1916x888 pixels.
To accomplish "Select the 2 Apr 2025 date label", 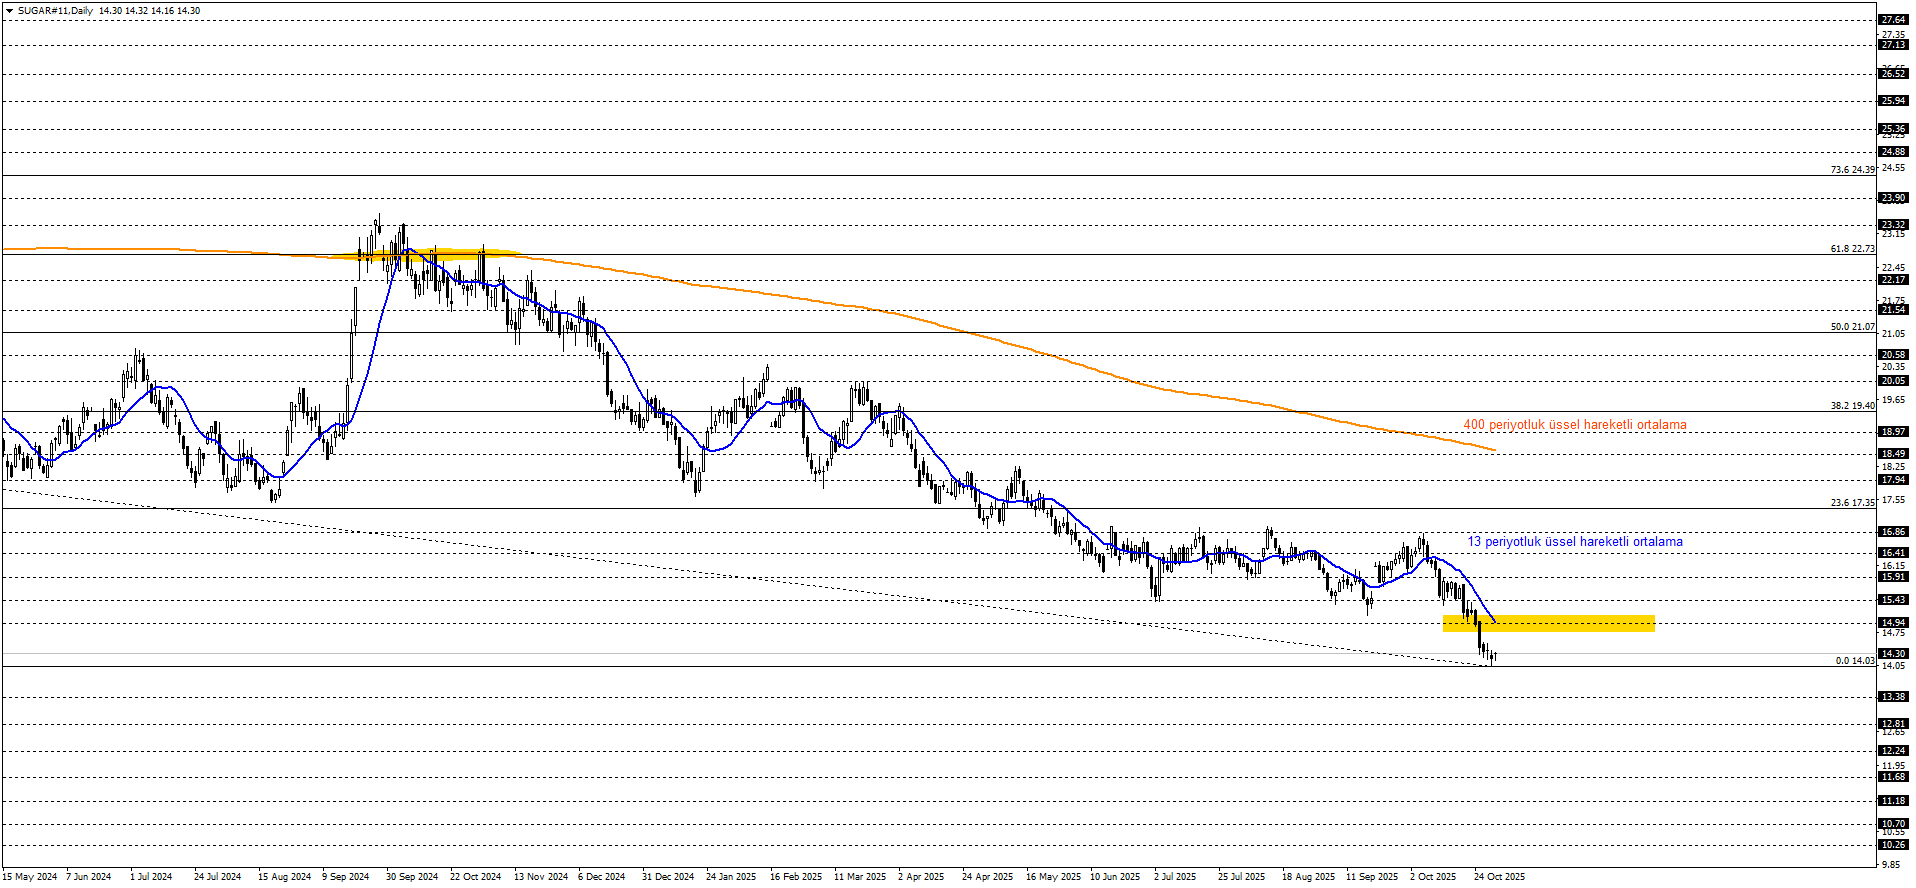I will click(920, 877).
